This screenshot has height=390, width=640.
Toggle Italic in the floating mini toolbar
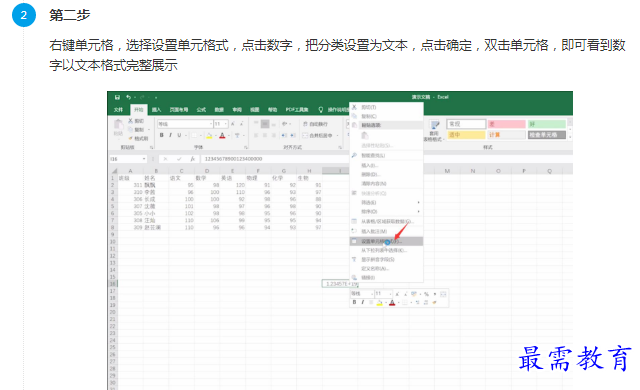(362, 302)
